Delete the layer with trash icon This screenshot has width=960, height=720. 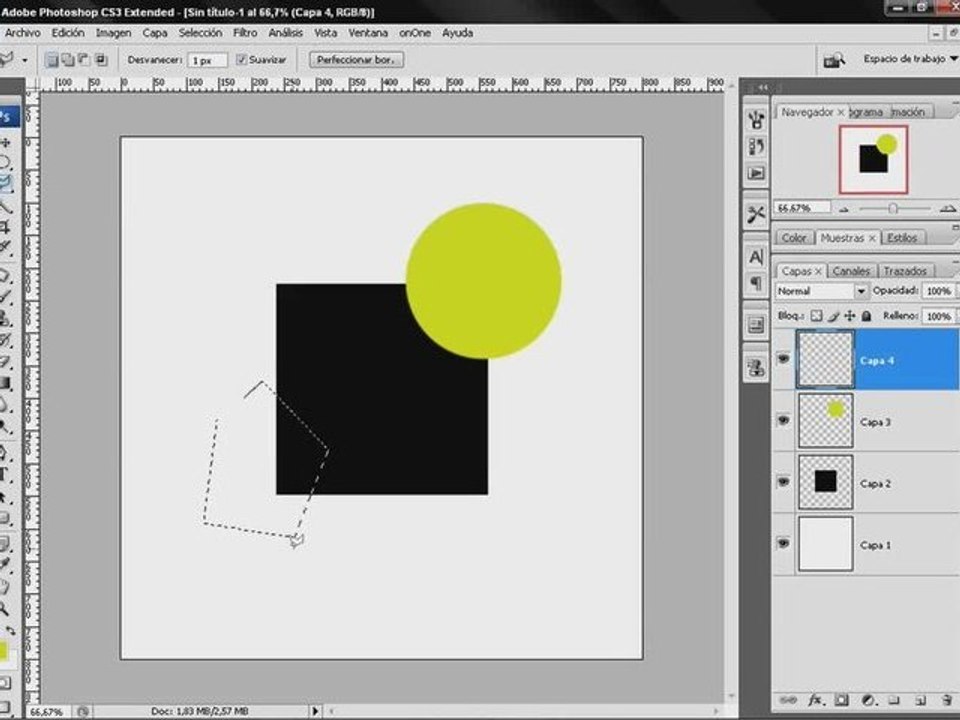pyautogui.click(x=947, y=700)
